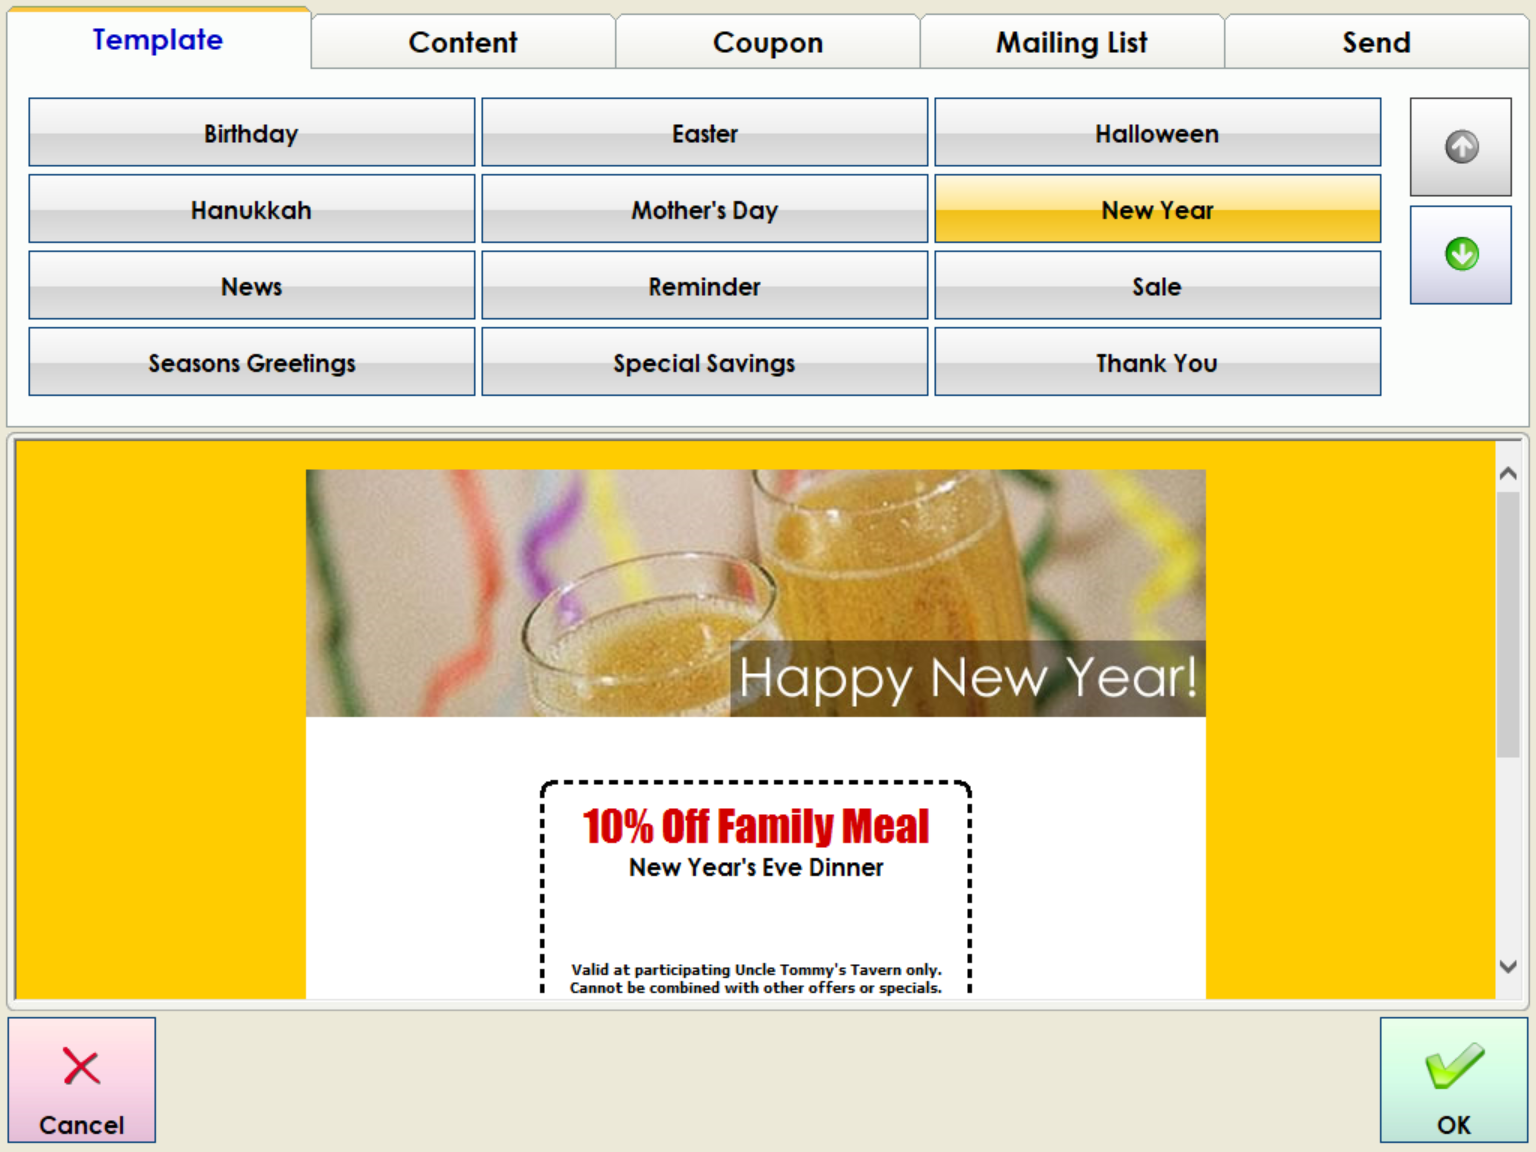This screenshot has height=1152, width=1536.
Task: Click the preview scrollbar up arrow
Action: (1508, 474)
